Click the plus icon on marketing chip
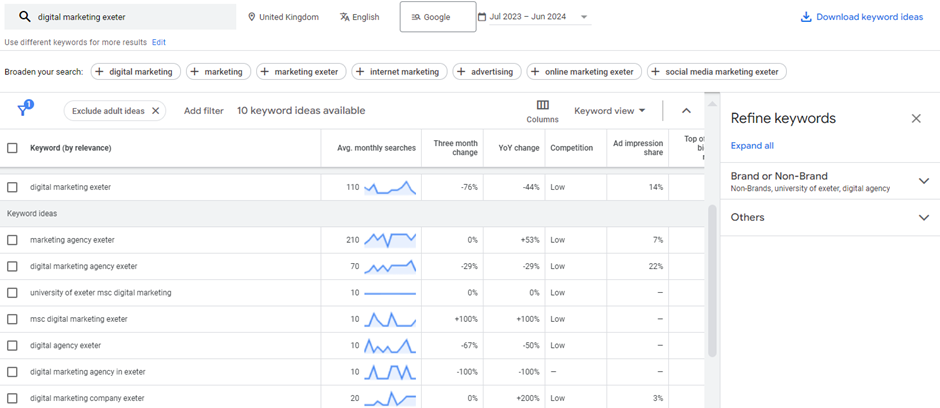The height and width of the screenshot is (408, 940). (195, 72)
